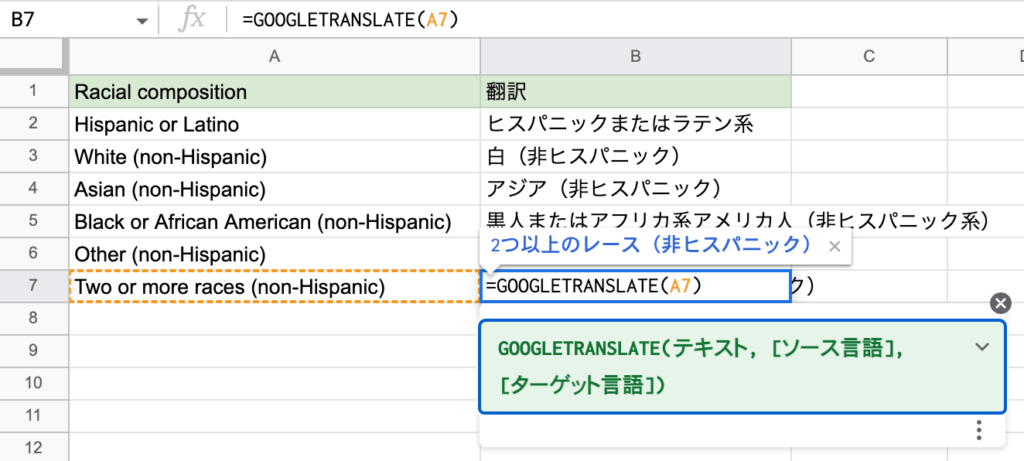Click cell B3 containing 白（非ヒスパニック）

coord(635,157)
